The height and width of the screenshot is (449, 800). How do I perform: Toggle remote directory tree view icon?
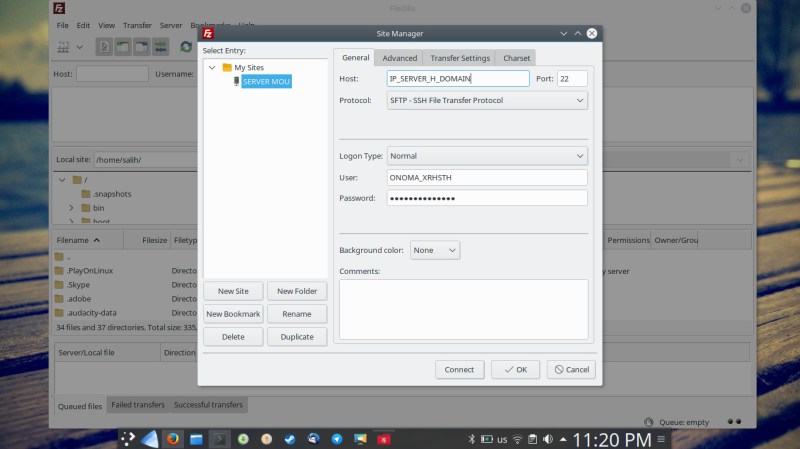[141, 47]
